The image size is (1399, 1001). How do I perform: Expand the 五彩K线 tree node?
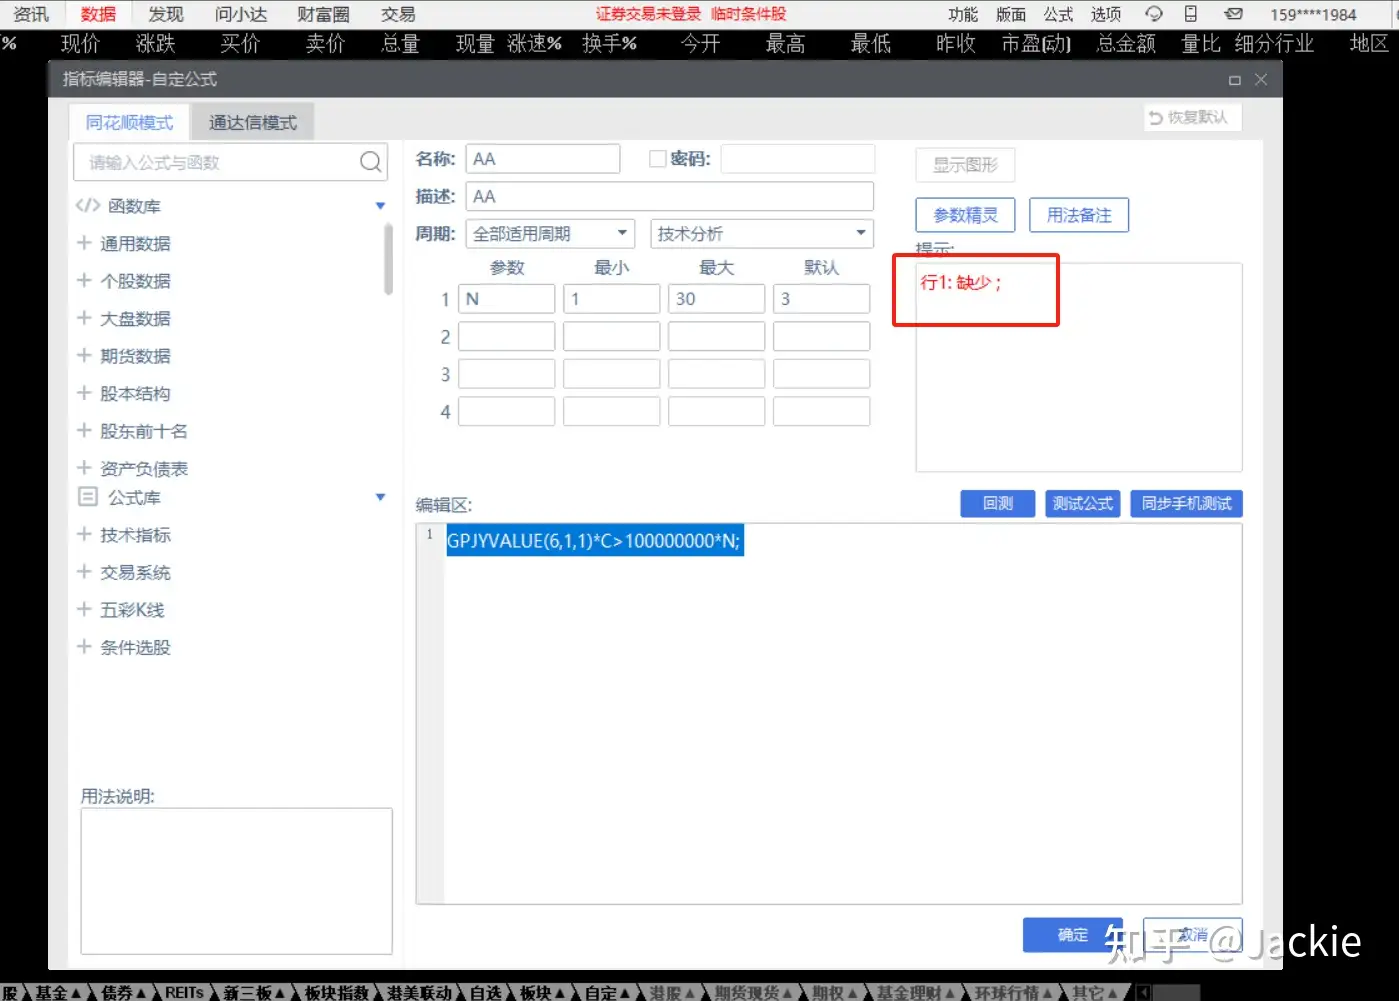[x=84, y=609]
